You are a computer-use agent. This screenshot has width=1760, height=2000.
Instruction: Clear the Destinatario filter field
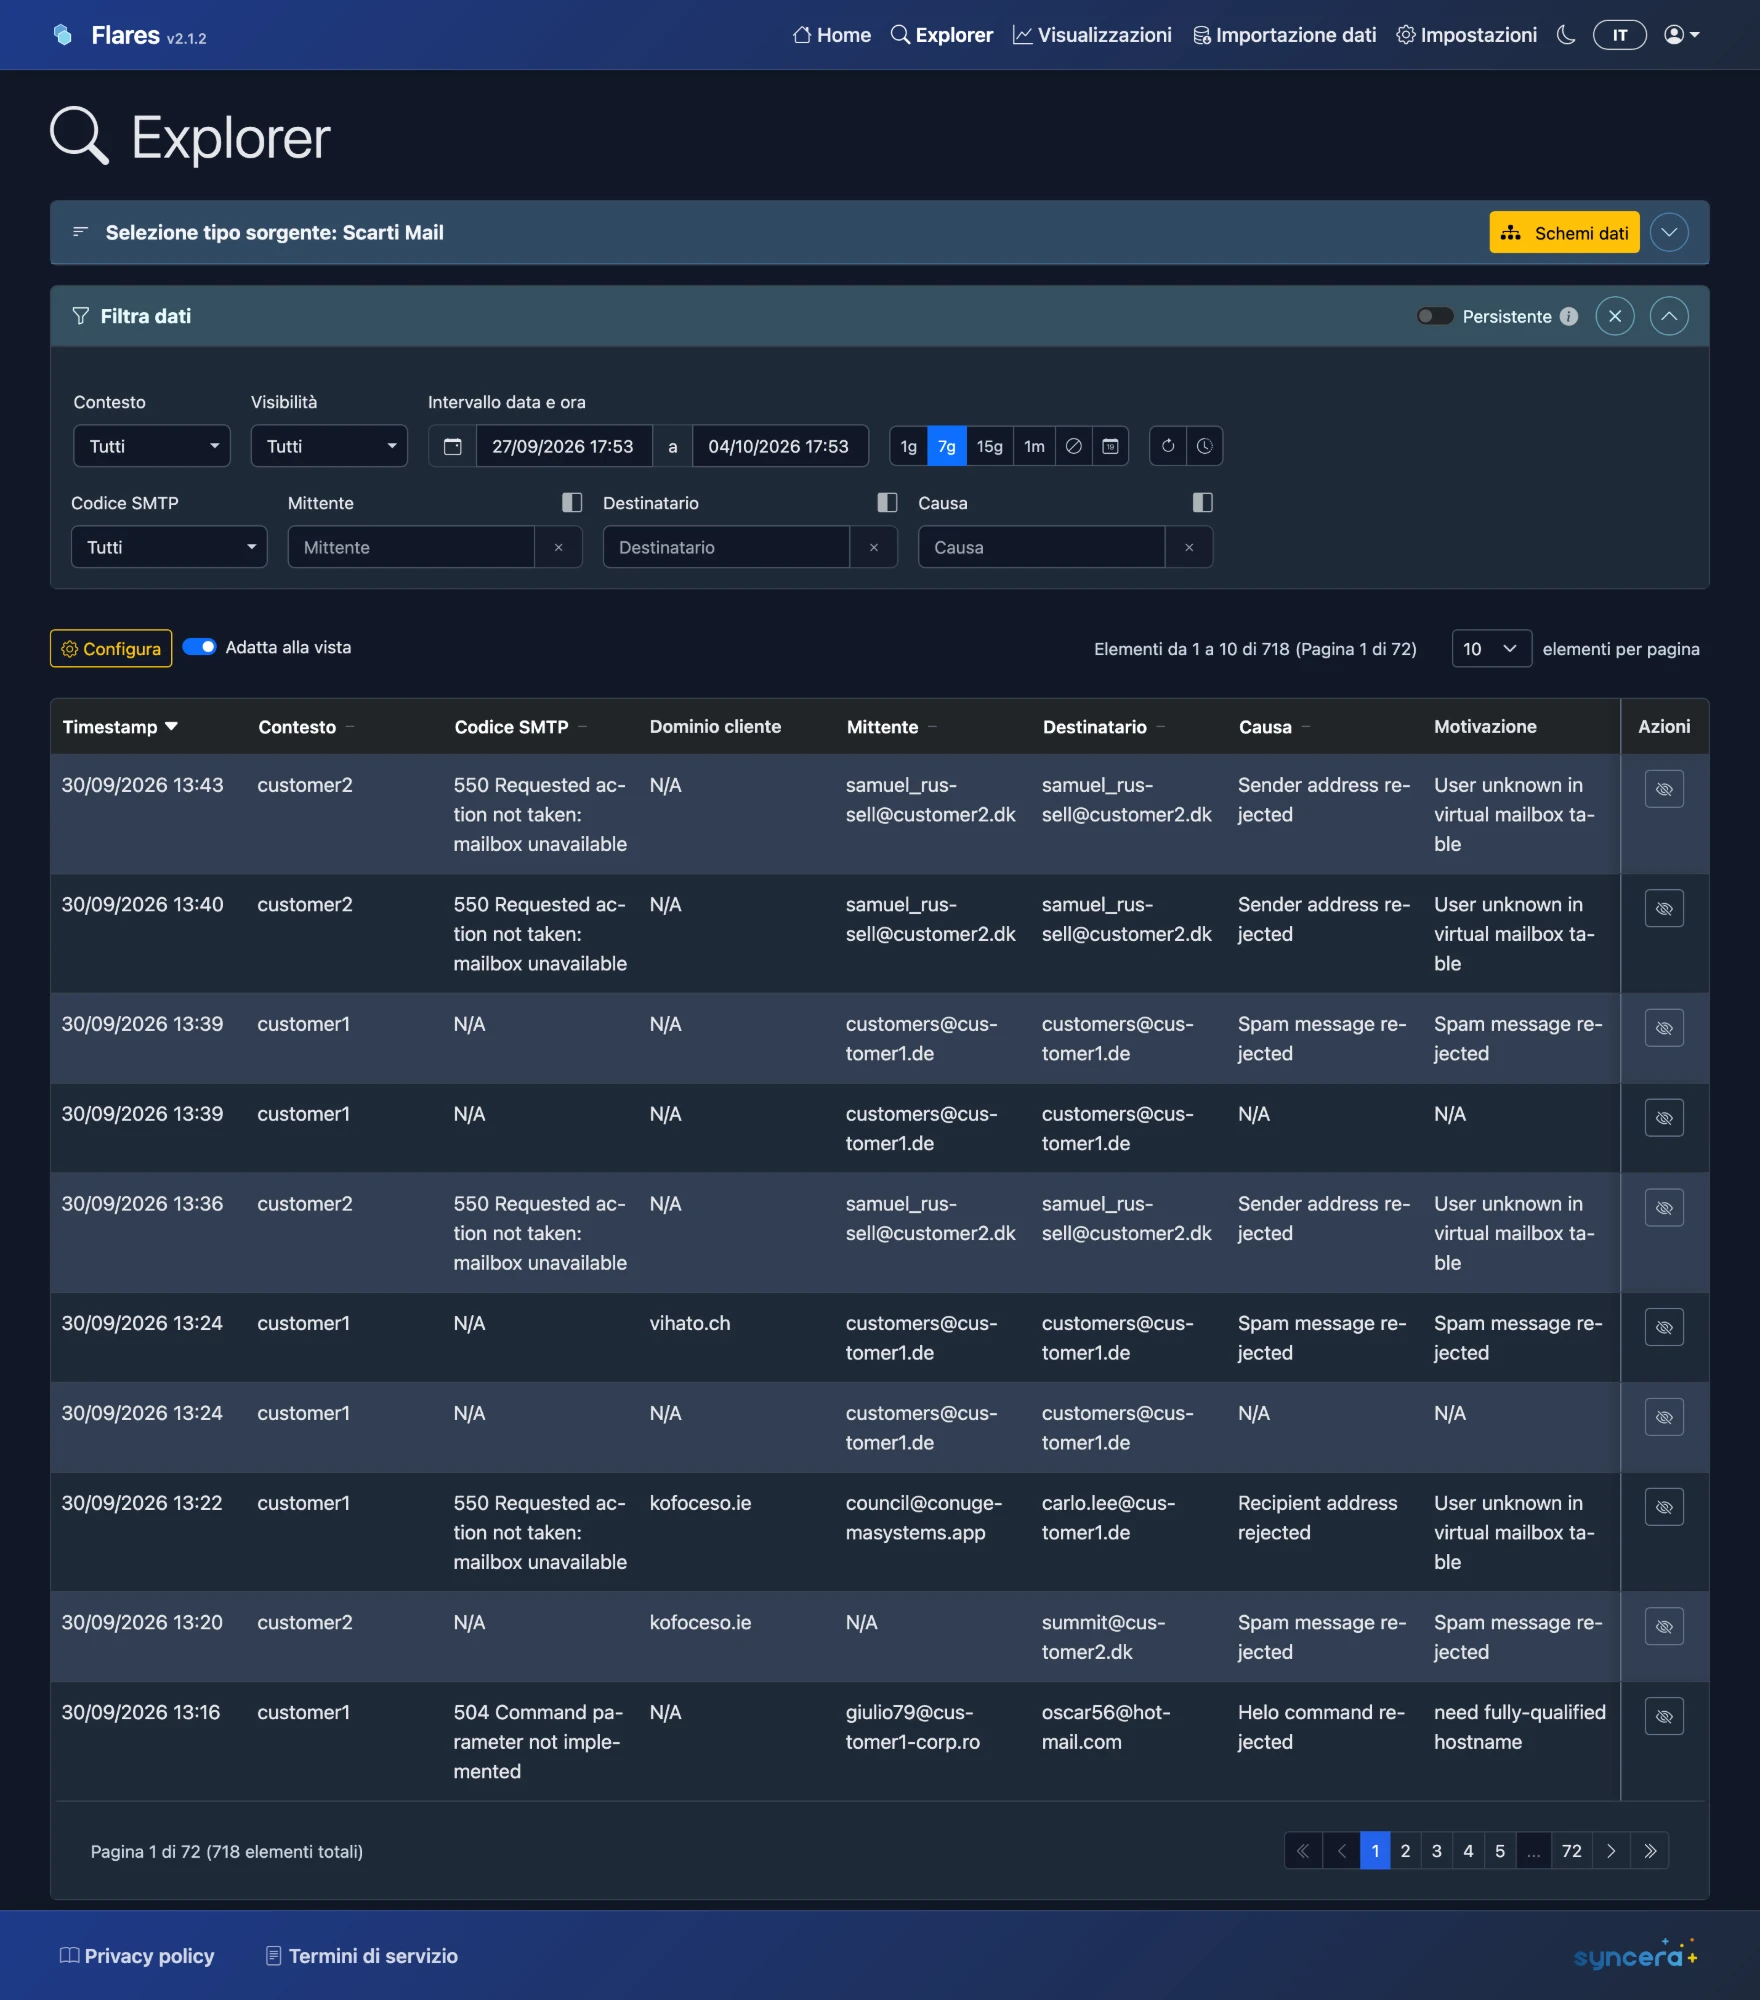(x=874, y=547)
